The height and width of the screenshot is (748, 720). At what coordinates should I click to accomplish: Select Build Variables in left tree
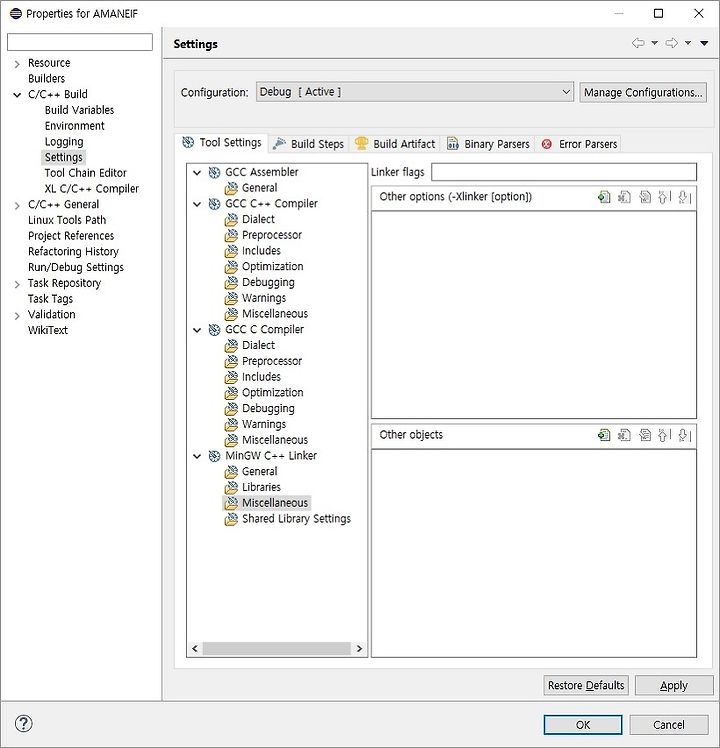(79, 110)
